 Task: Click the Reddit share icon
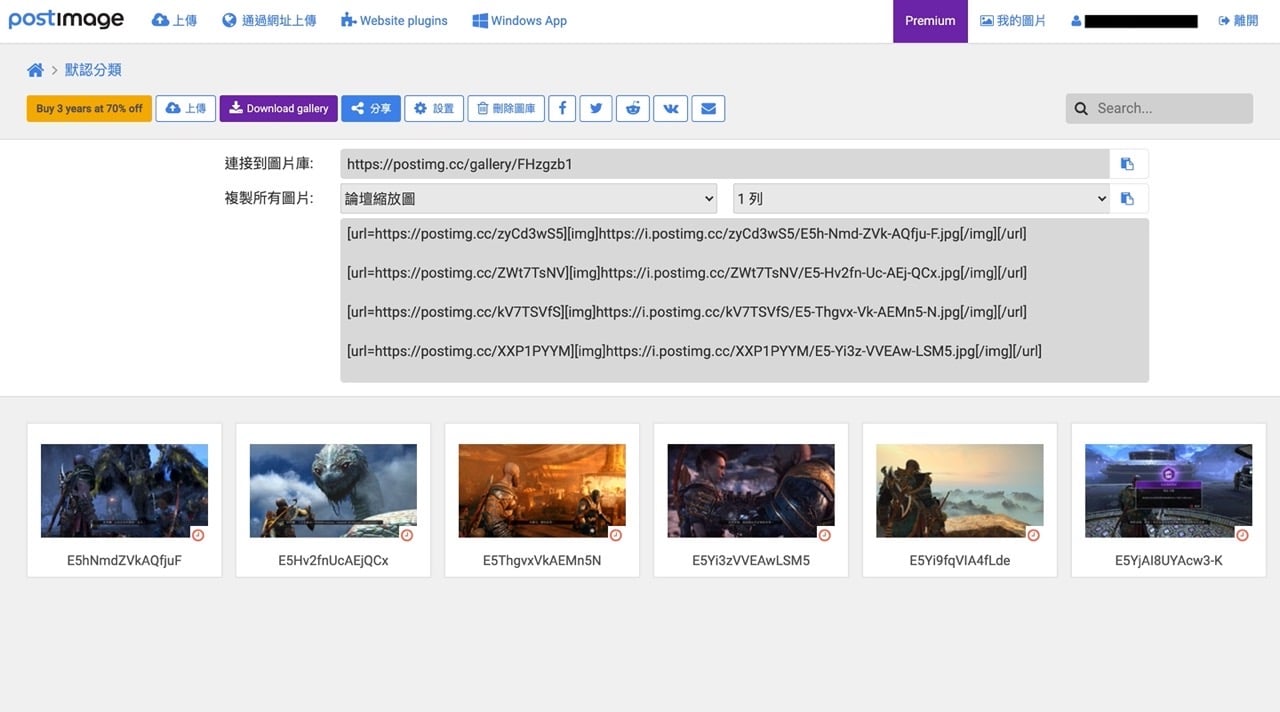(x=633, y=108)
